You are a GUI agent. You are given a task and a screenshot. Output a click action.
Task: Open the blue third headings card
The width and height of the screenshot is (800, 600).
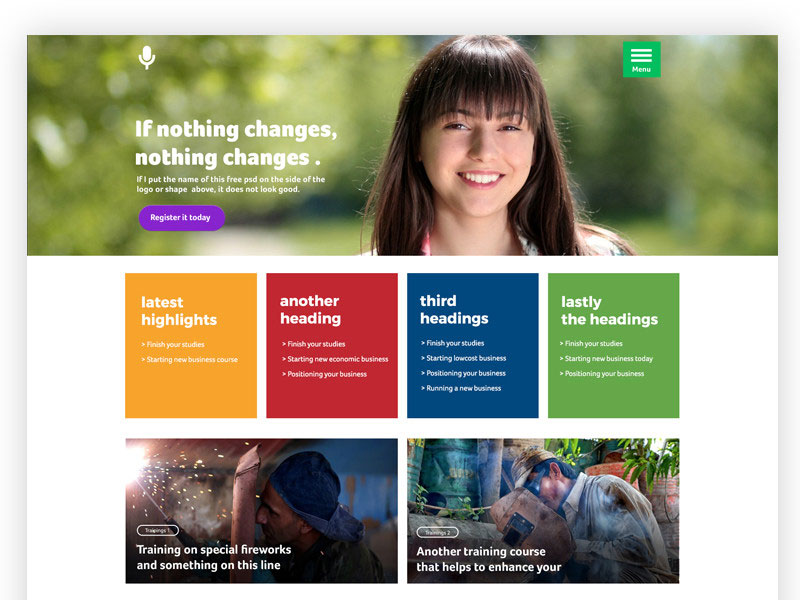[x=472, y=345]
